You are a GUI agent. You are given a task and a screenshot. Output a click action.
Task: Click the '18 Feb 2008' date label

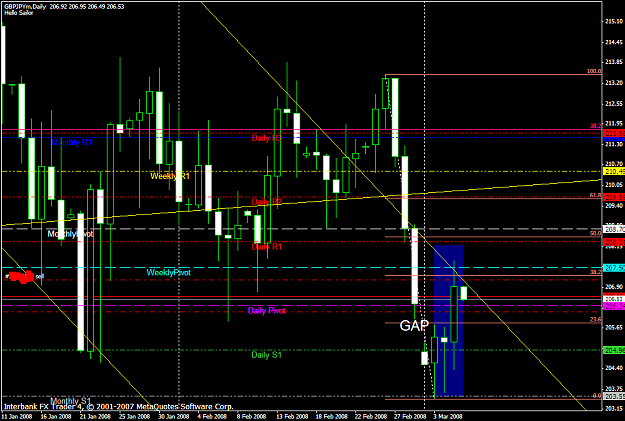coord(331,417)
